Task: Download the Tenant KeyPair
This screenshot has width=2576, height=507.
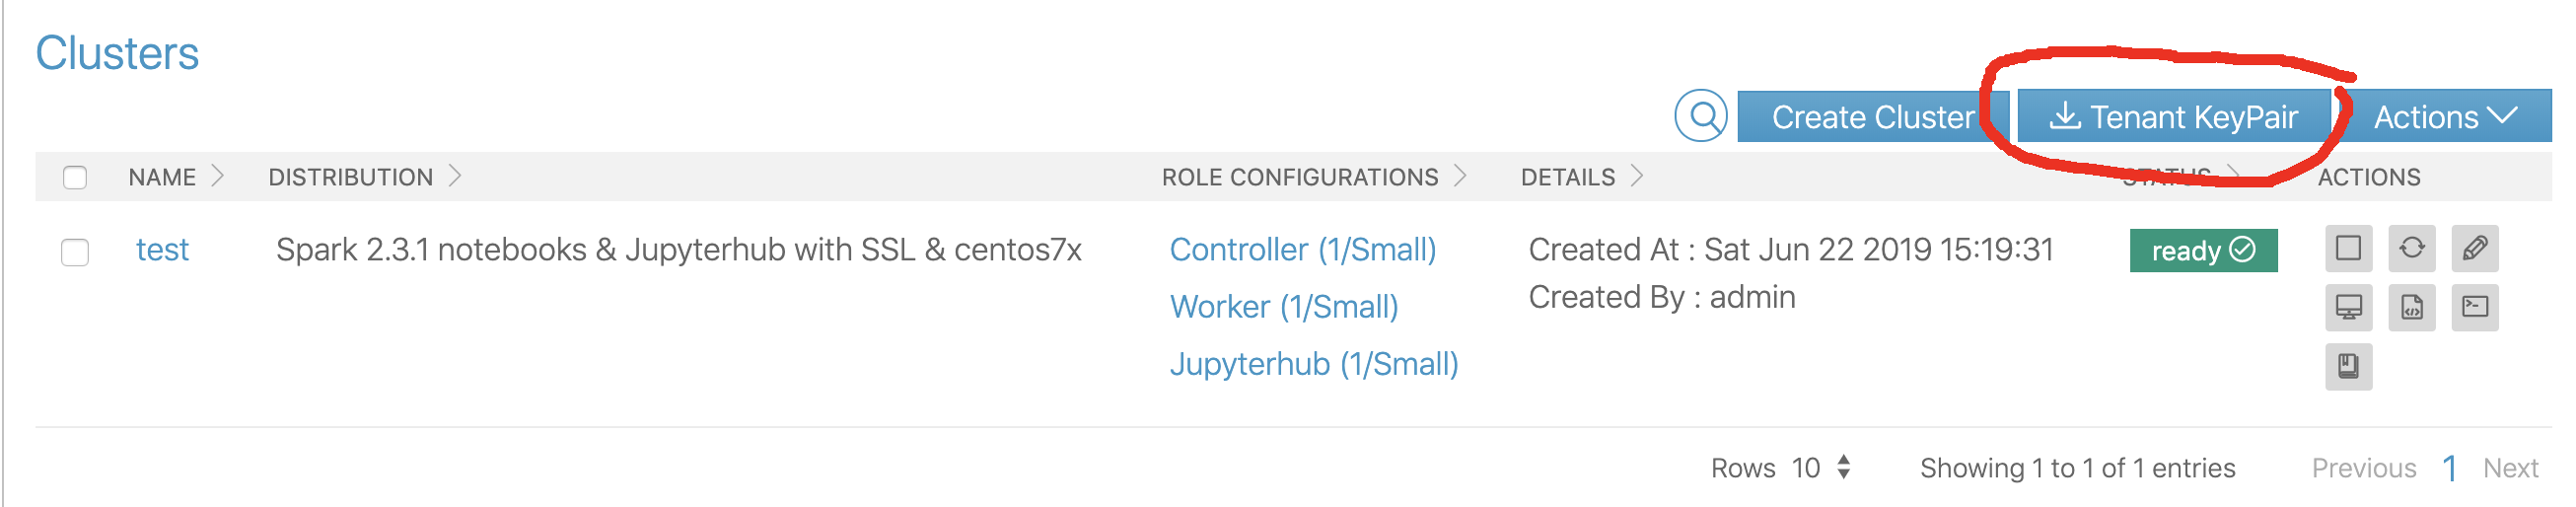Action: click(x=2173, y=117)
